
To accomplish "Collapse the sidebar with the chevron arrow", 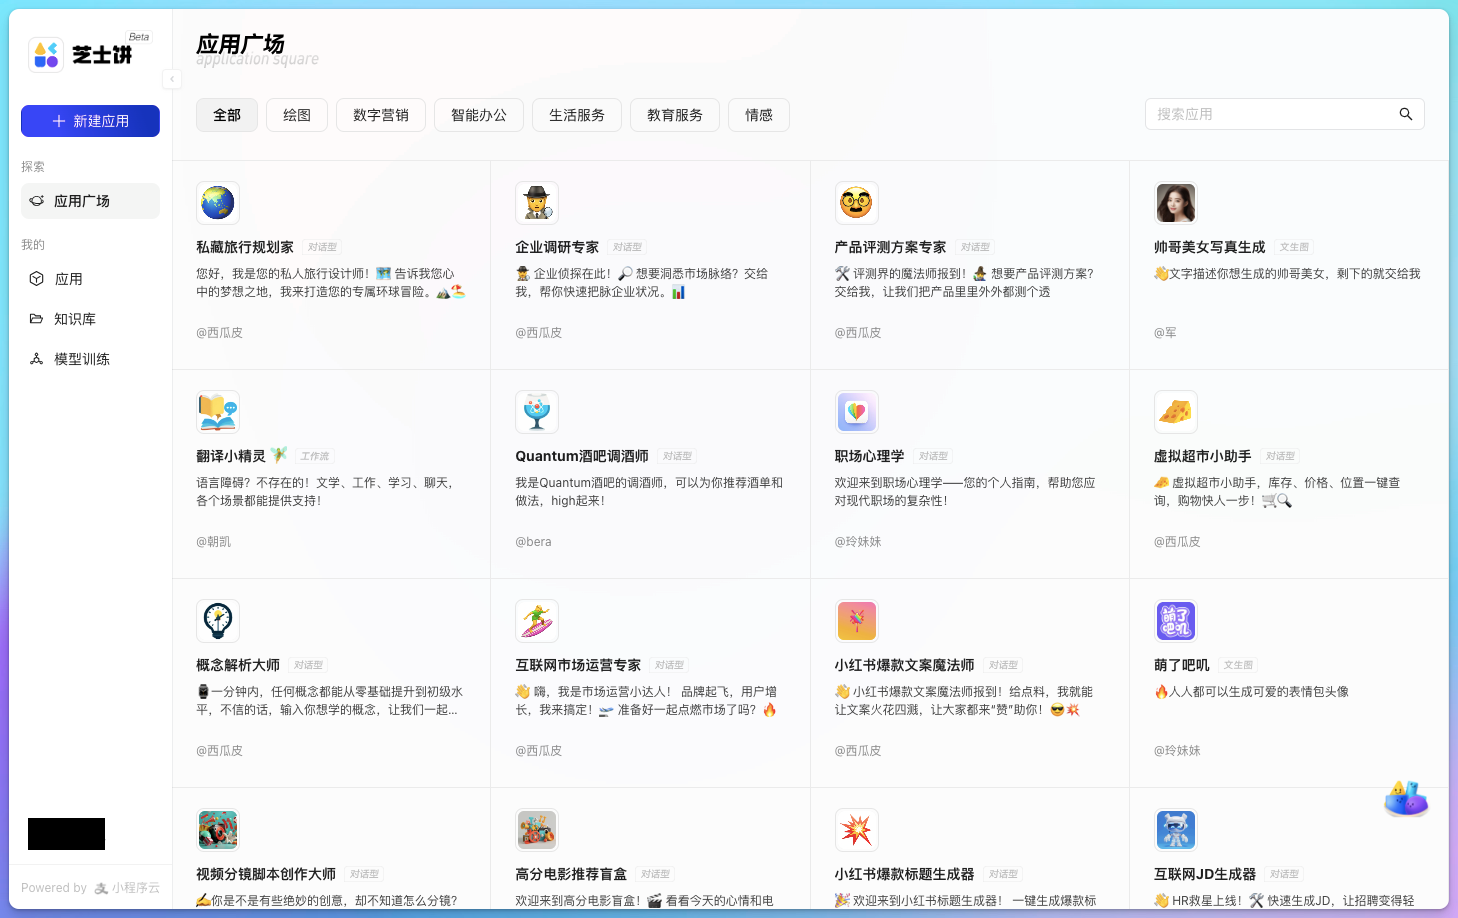I will [x=172, y=79].
